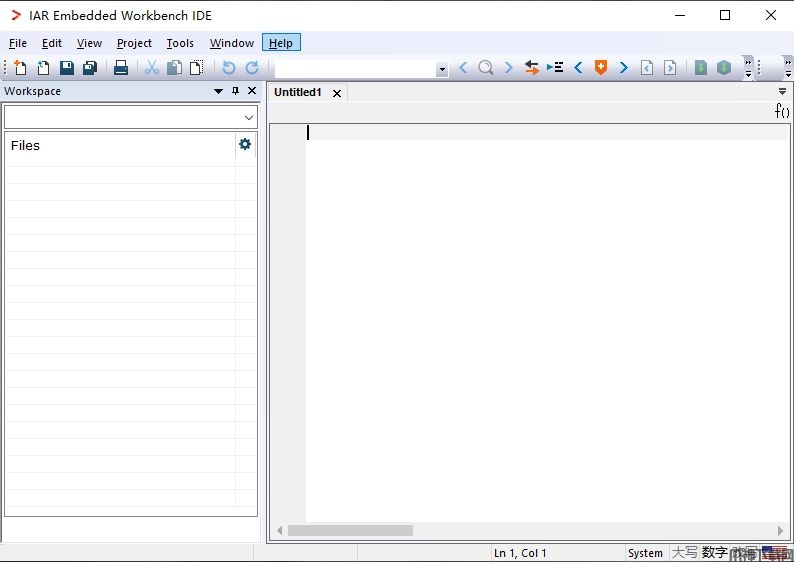Image resolution: width=794 pixels, height=562 pixels.
Task: Undo the last edit via toolbar
Action: [229, 67]
